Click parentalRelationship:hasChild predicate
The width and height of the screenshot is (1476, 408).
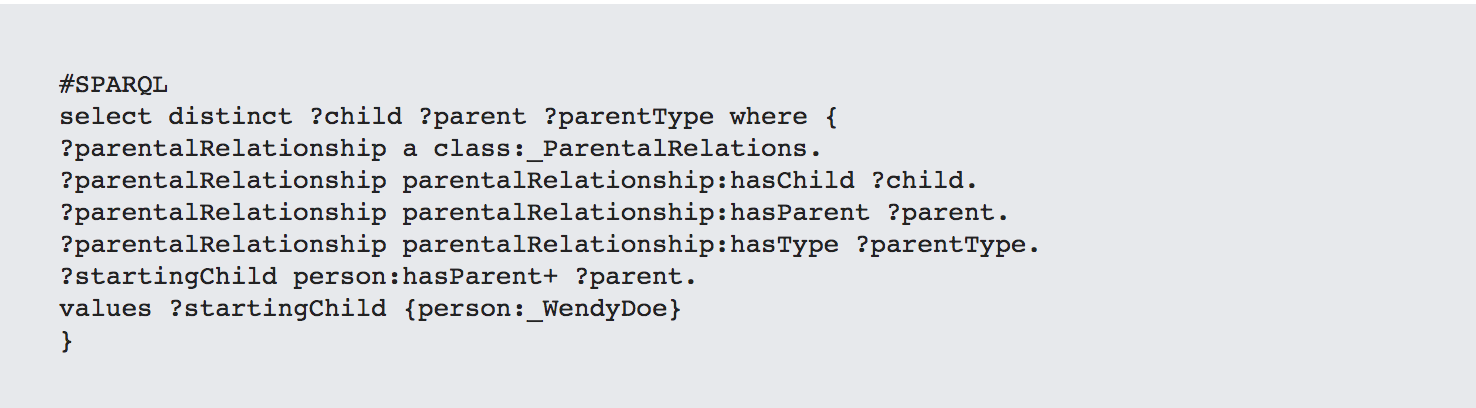[628, 181]
